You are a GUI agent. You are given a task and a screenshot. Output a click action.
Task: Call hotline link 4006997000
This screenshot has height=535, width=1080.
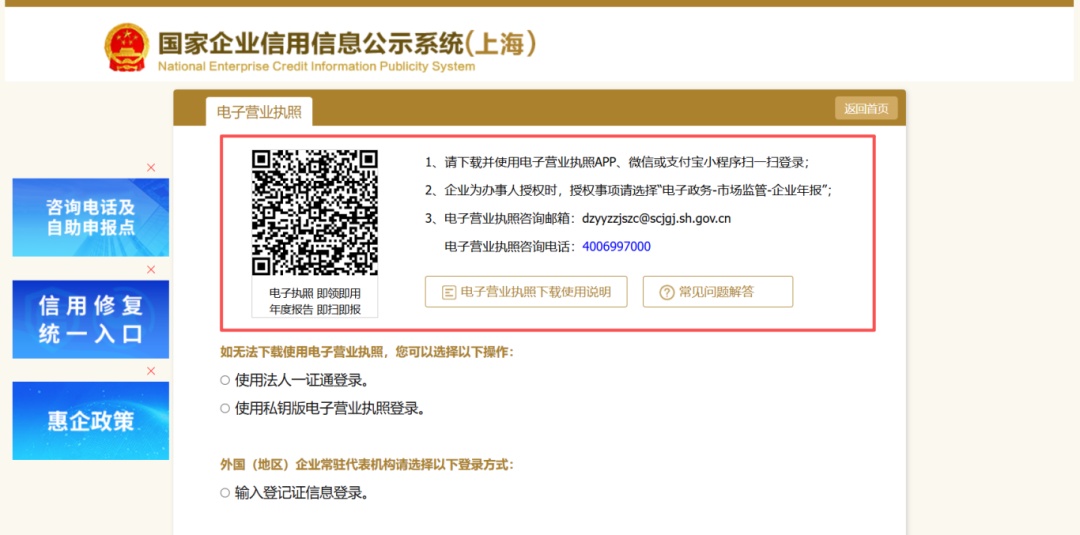616,246
